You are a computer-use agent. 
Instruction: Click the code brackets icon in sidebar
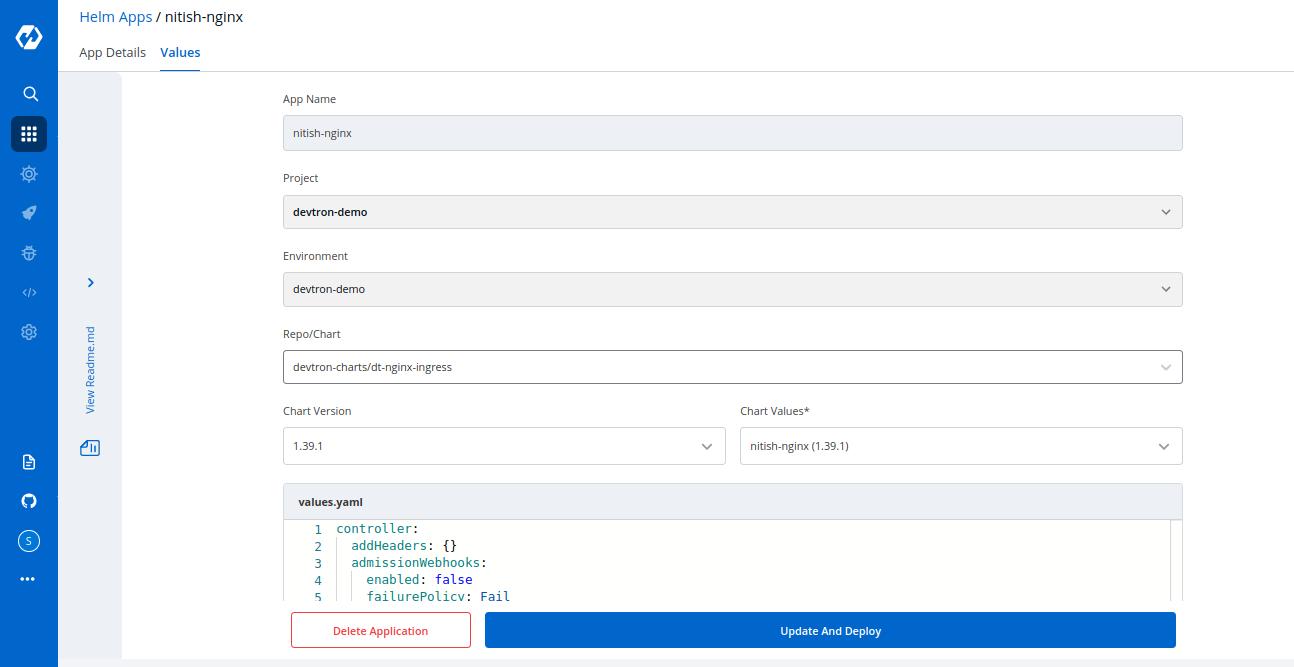[x=29, y=293]
